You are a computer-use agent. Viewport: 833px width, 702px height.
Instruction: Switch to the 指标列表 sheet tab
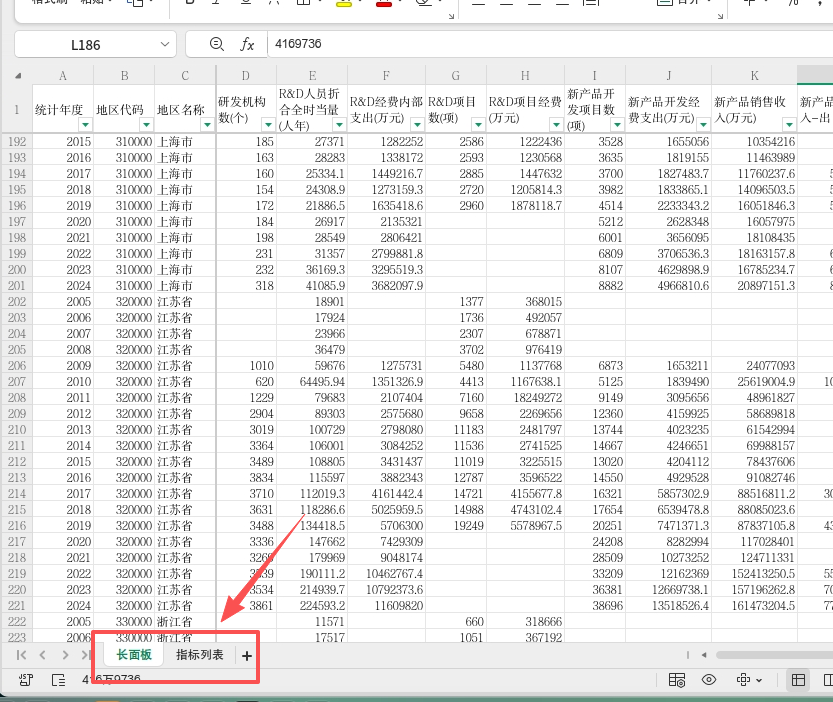tap(200, 655)
